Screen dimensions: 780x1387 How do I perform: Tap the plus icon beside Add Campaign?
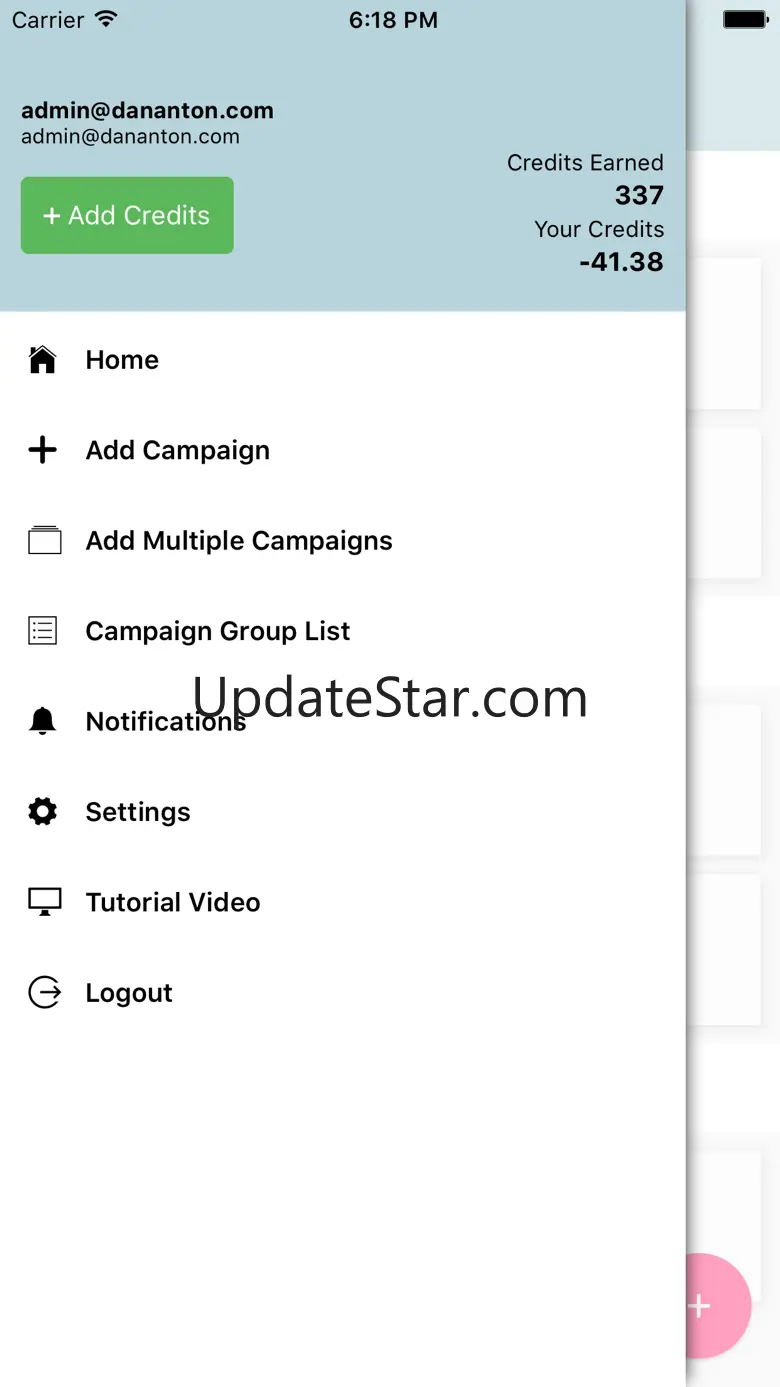pyautogui.click(x=42, y=450)
